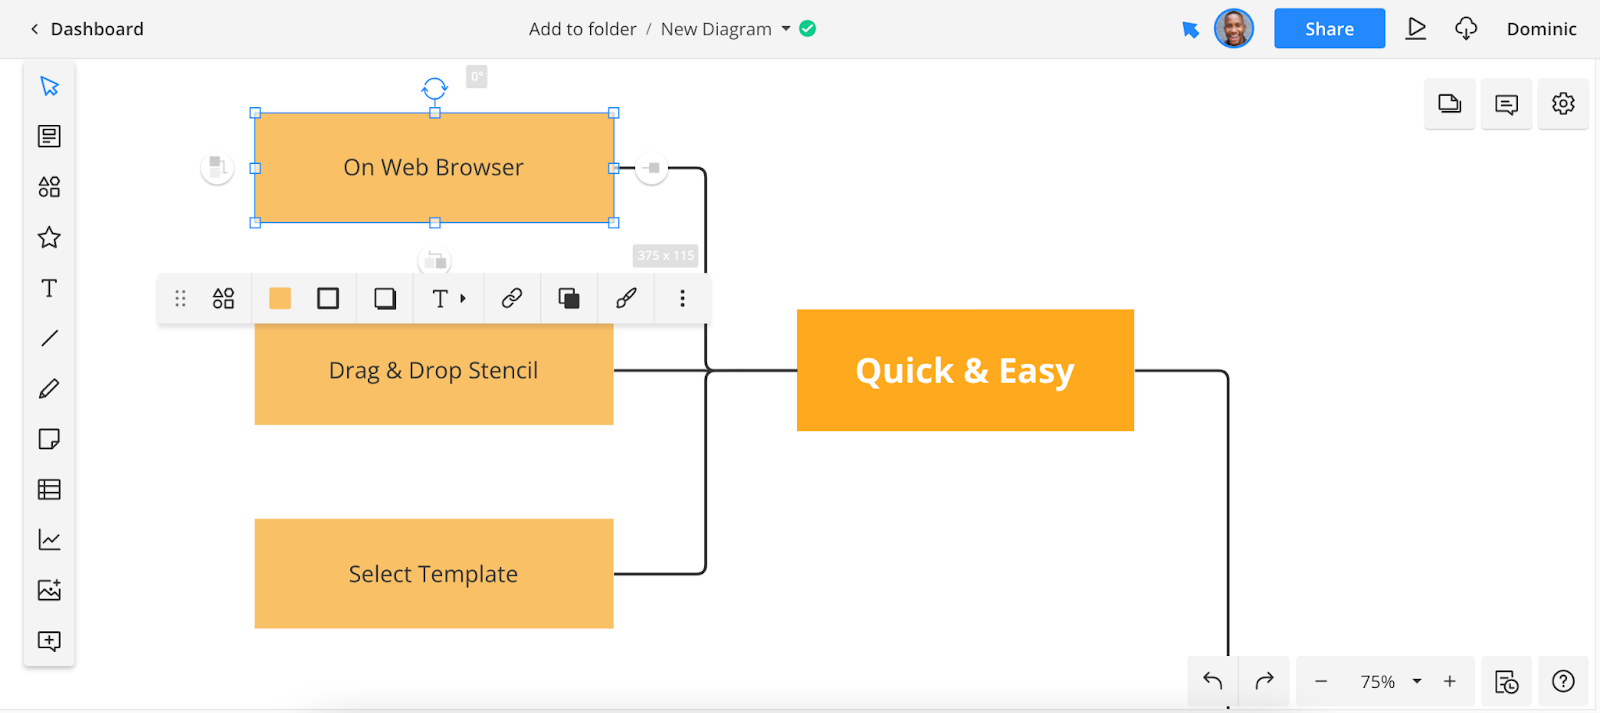Expand the 75% zoom level dropdown
Image resolution: width=1600 pixels, height=713 pixels.
(1416, 681)
